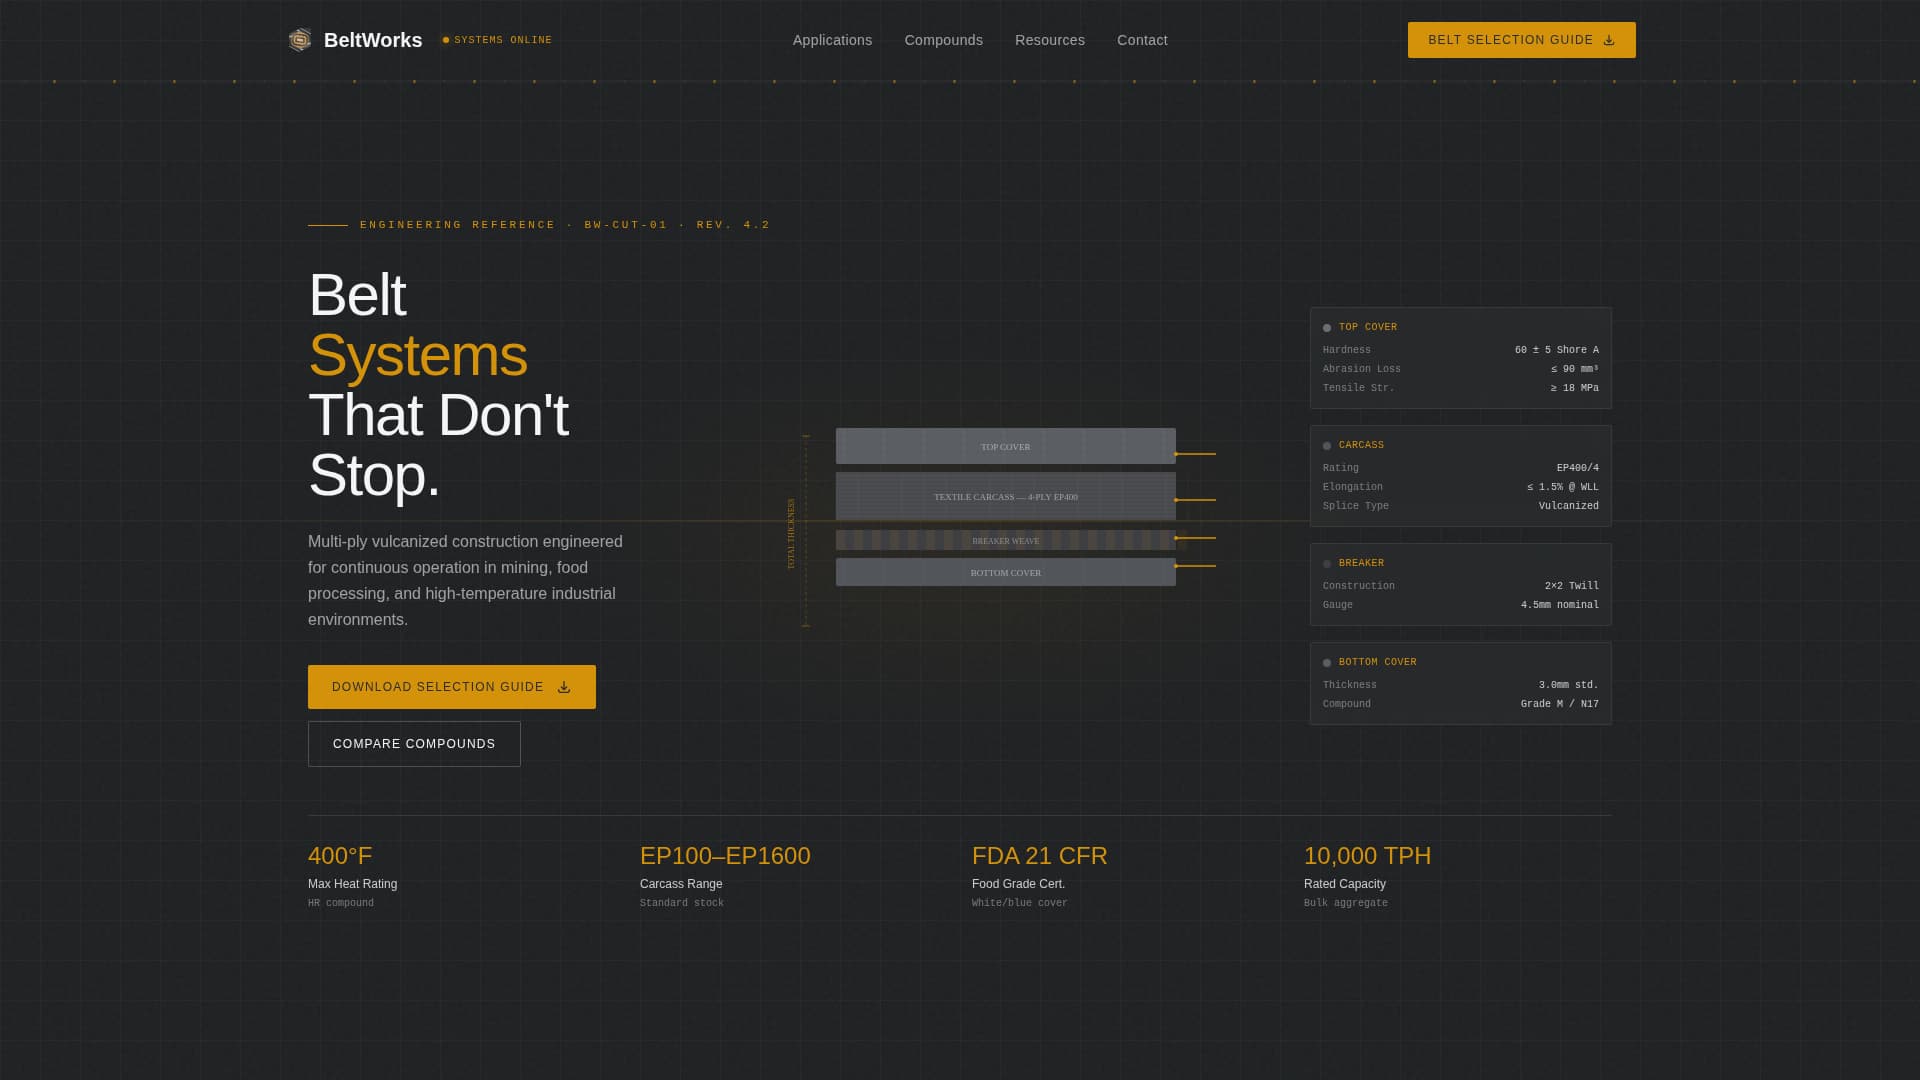Open the Resources menu item
Screen dimensions: 1920x1080
(x=1049, y=40)
